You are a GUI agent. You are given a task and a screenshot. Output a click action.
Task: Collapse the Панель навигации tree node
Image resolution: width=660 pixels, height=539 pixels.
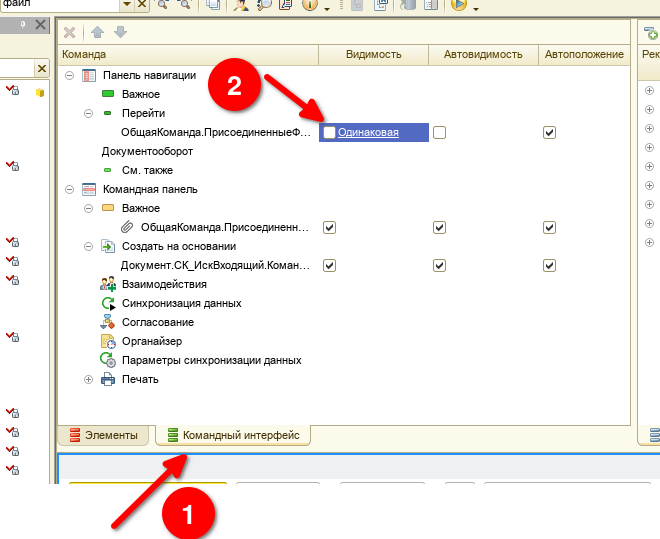(69, 75)
